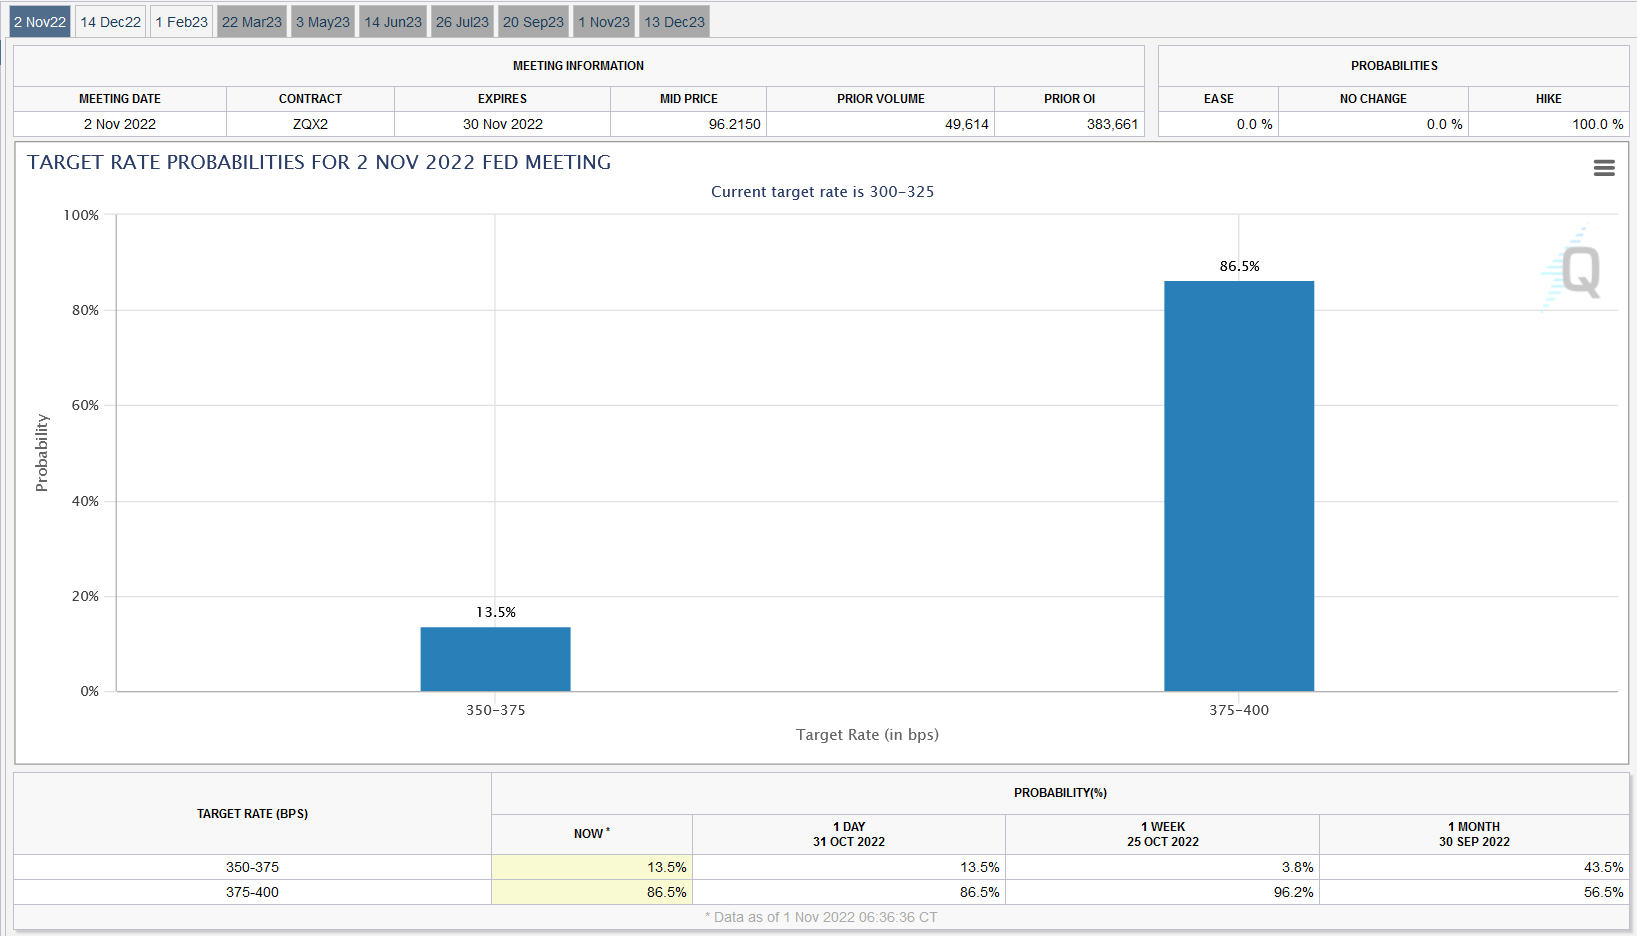Click the HIKE probability header
Viewport: 1637px width, 936px height.
pyautogui.click(x=1548, y=99)
